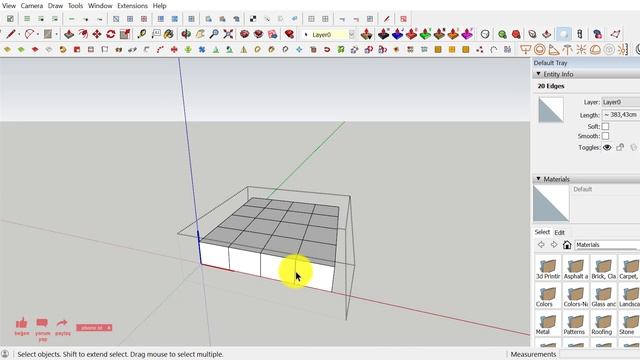The height and width of the screenshot is (360, 640).
Task: Enable the Smooth checkbox
Action: [x=605, y=136]
